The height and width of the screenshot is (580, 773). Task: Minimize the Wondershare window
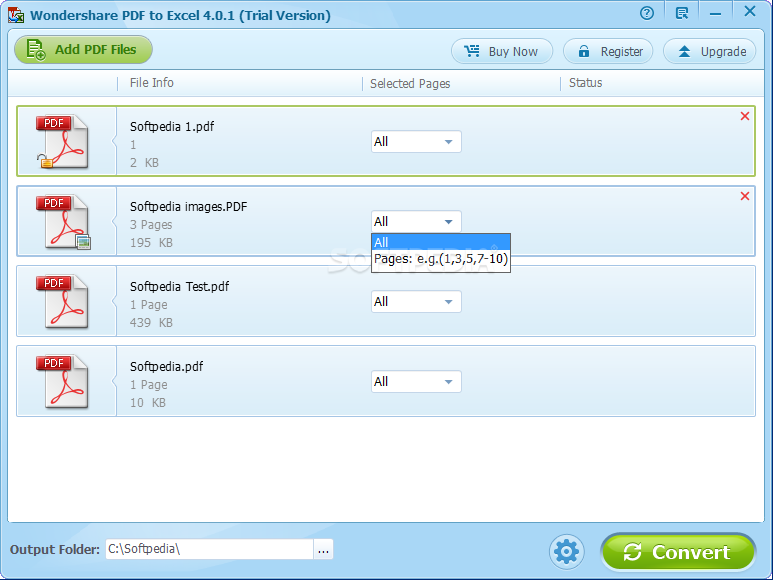715,13
